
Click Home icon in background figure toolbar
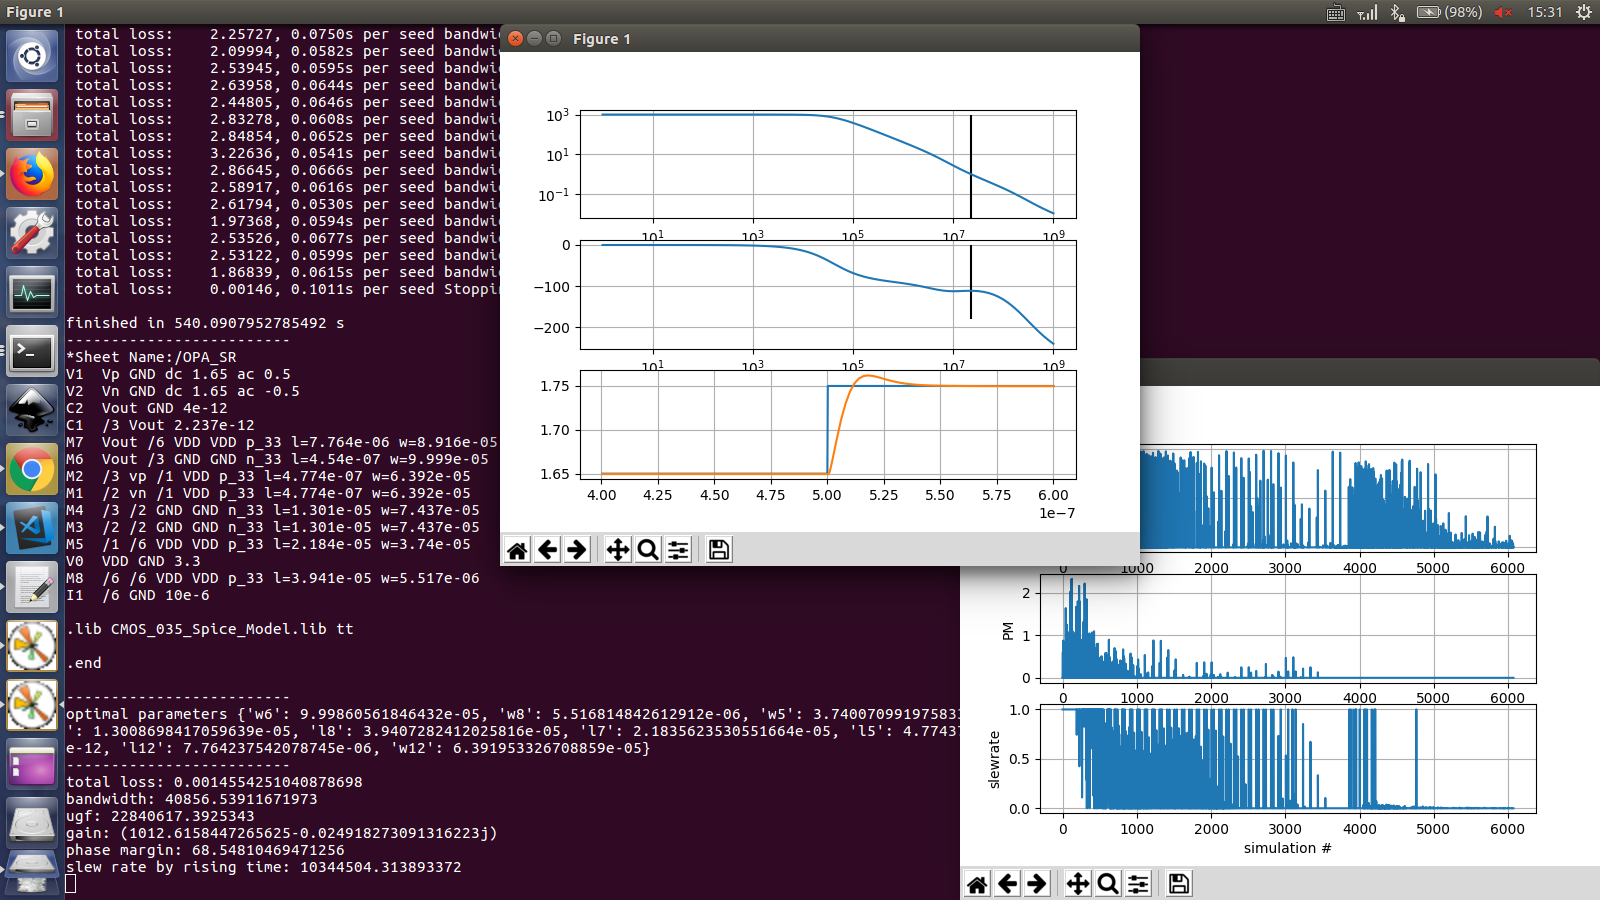(977, 884)
